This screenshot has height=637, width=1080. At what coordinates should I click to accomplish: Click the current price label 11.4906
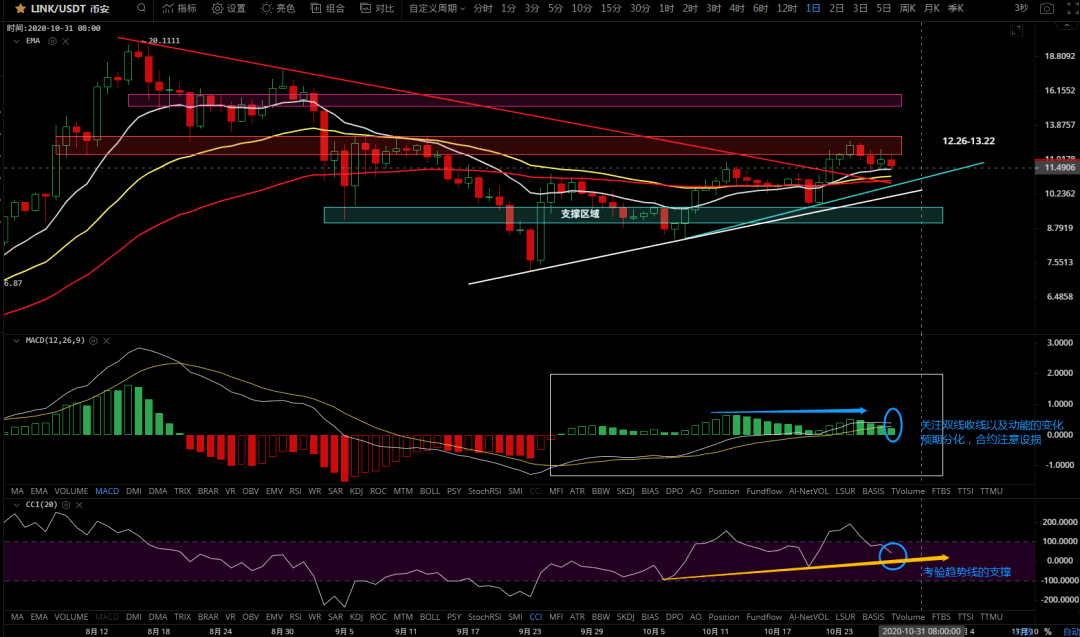point(1057,167)
